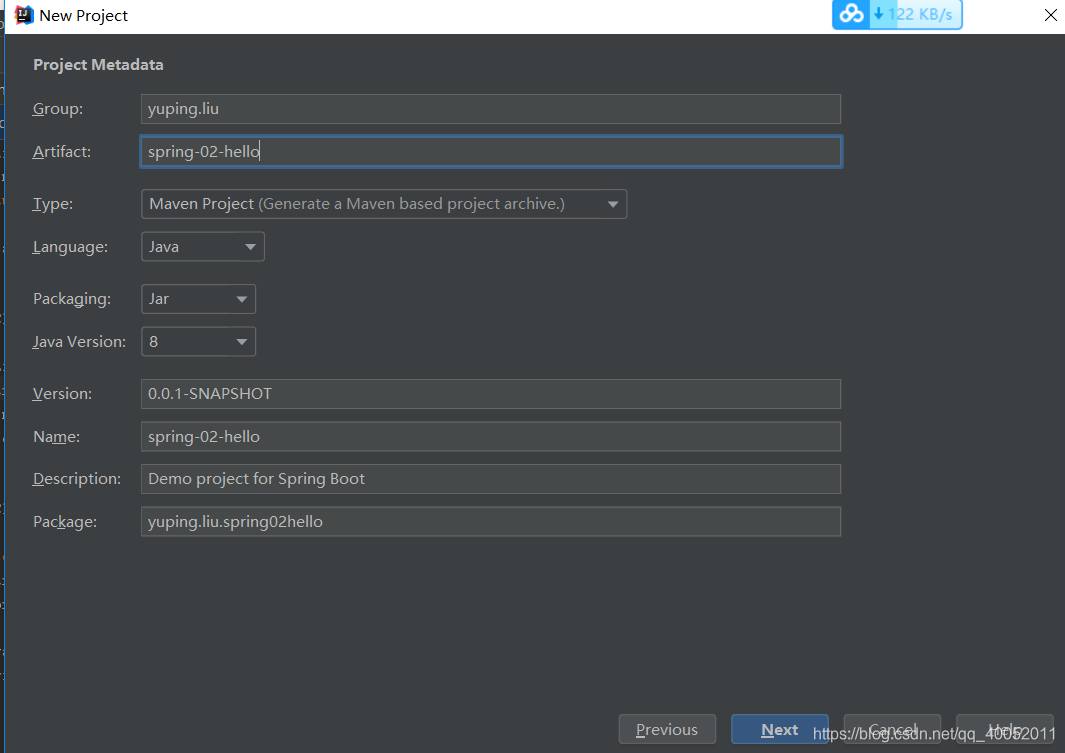The image size is (1065, 753).
Task: Close the New Project dialog
Action: pos(1050,15)
